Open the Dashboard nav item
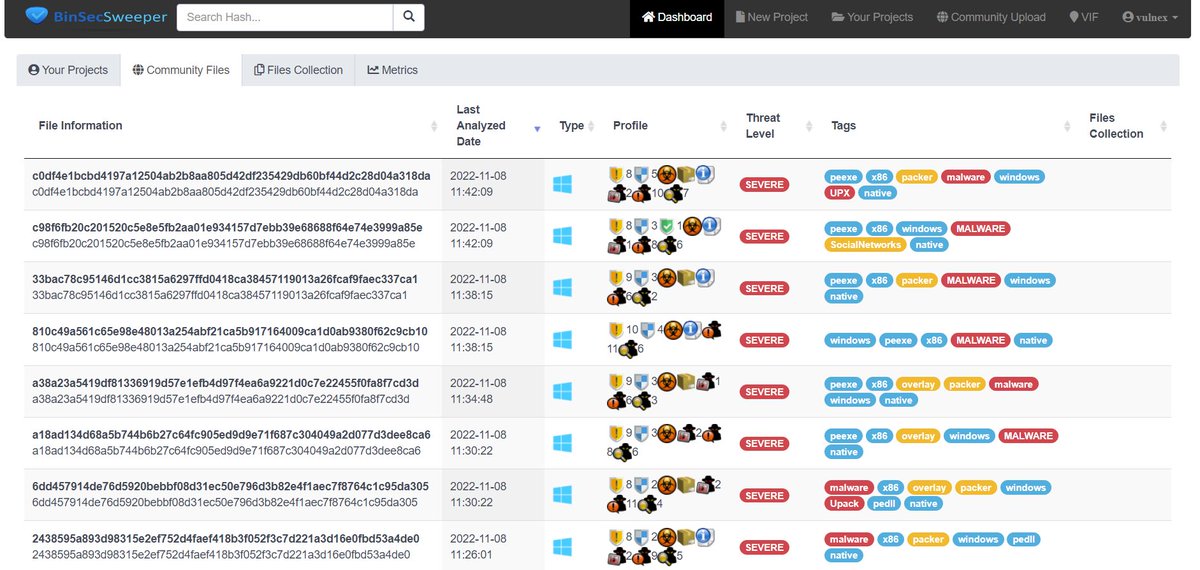 coord(677,17)
